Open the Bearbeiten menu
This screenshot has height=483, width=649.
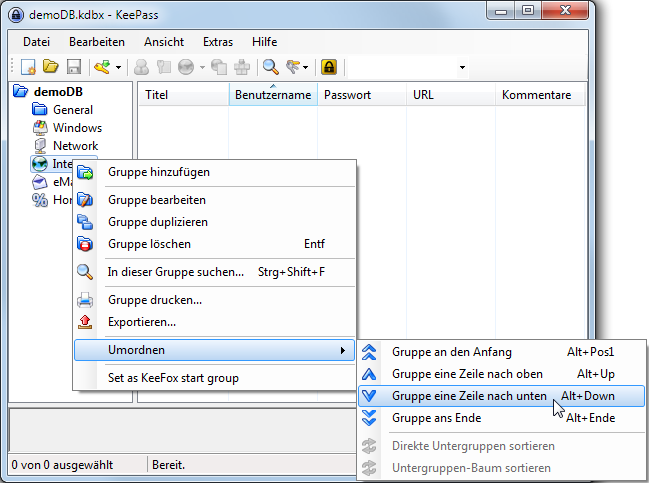[97, 42]
